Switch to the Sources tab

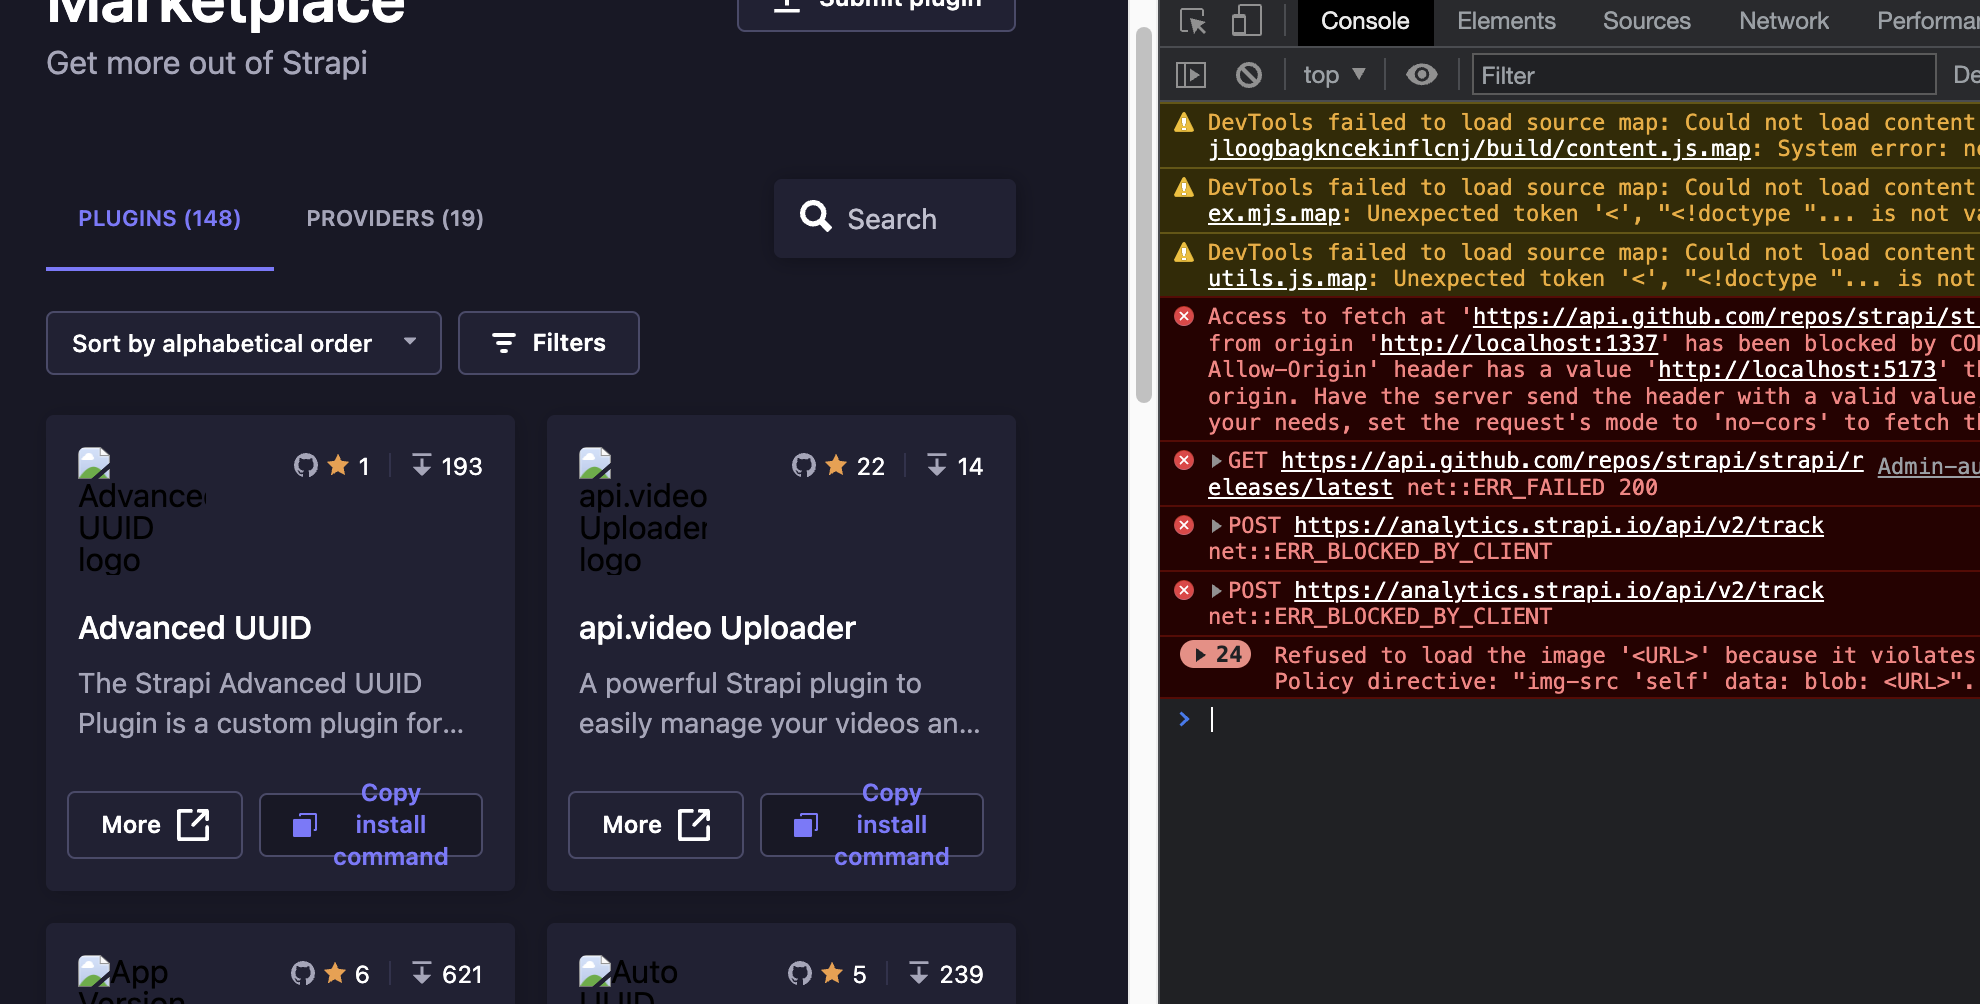tap(1646, 21)
